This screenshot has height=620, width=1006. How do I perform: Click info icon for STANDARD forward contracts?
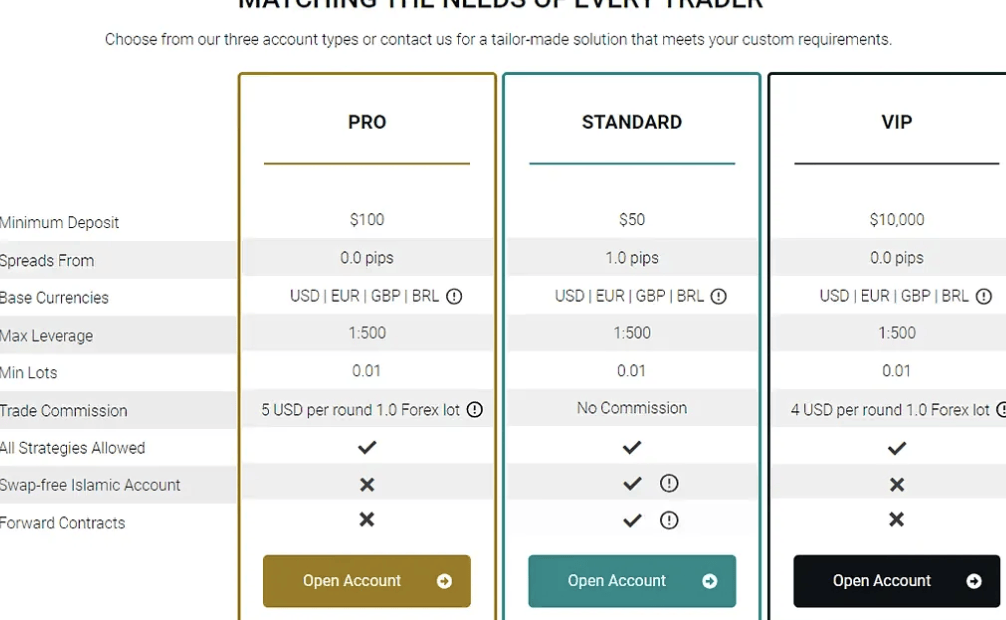pyautogui.click(x=669, y=520)
